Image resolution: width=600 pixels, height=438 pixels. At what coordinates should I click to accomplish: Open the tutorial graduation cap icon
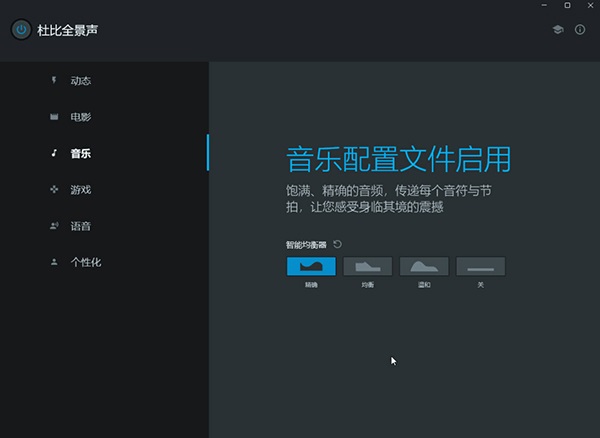click(558, 30)
